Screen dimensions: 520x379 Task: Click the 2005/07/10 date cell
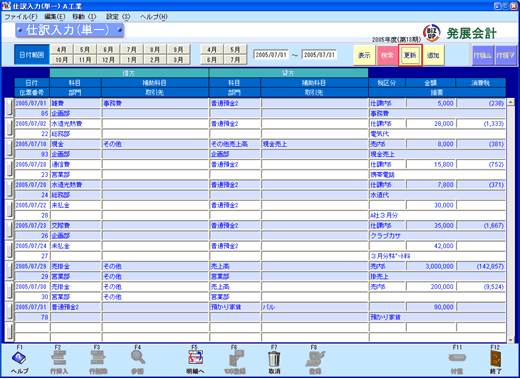coord(32,144)
